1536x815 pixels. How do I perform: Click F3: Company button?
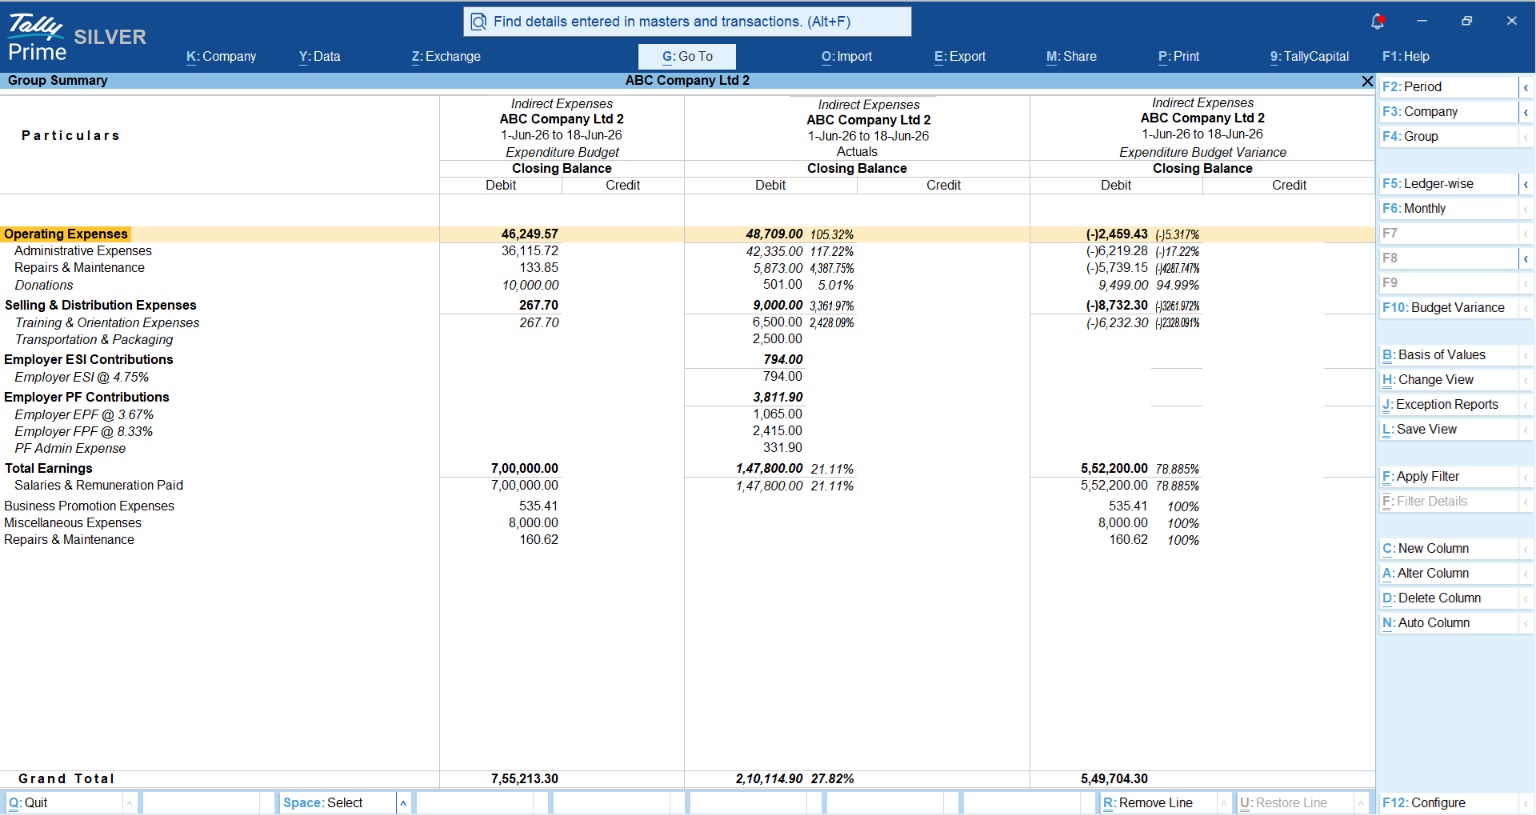coord(1448,112)
